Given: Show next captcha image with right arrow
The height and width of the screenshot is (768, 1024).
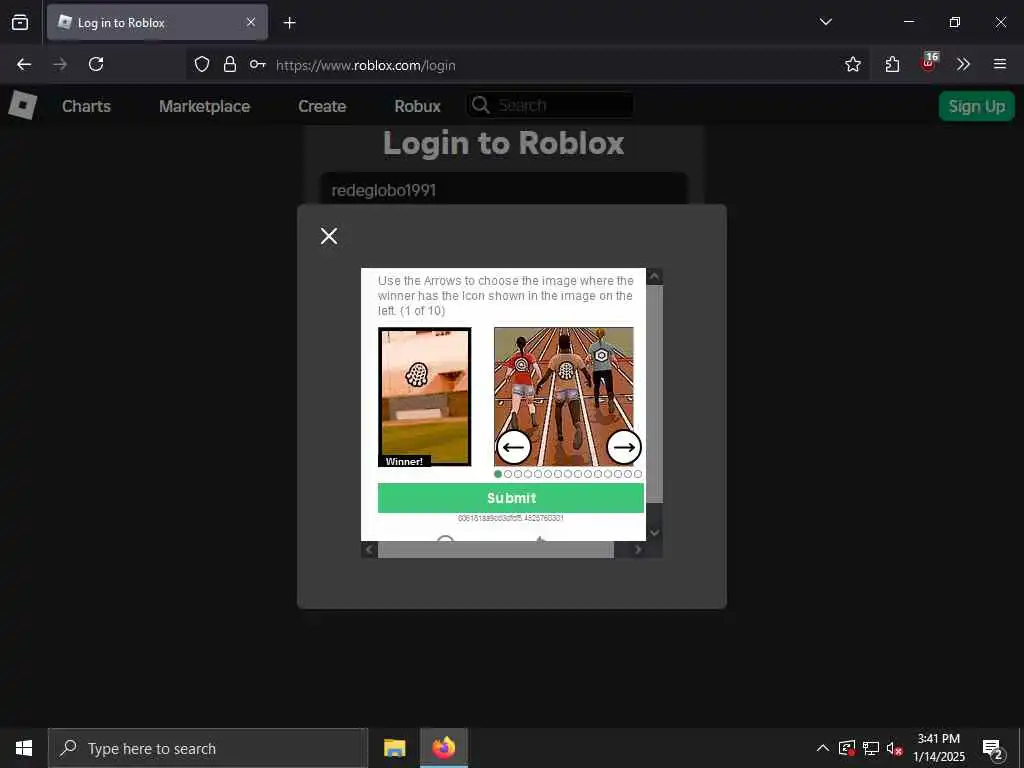Looking at the screenshot, I should (624, 447).
